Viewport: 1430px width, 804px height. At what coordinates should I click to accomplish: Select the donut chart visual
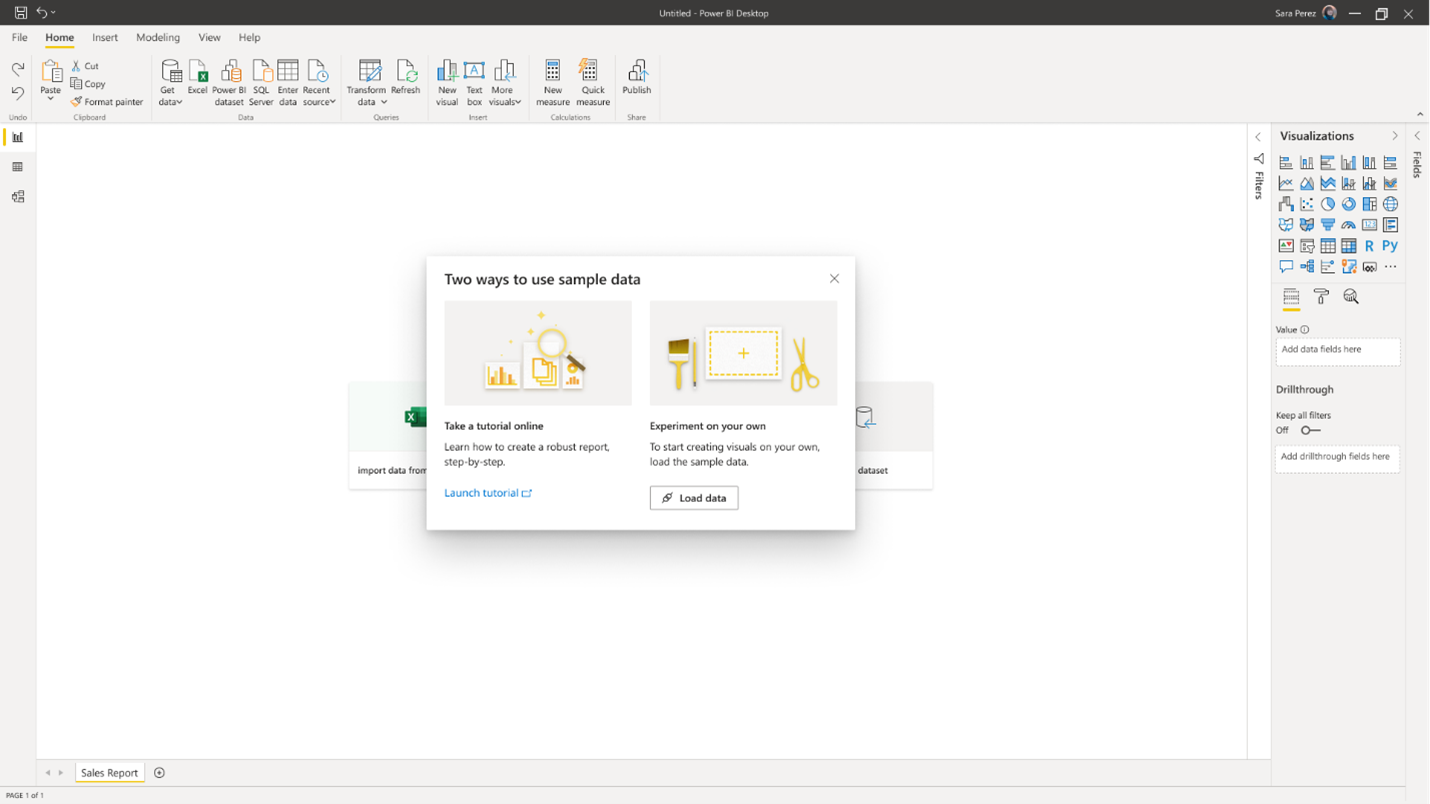(1349, 204)
